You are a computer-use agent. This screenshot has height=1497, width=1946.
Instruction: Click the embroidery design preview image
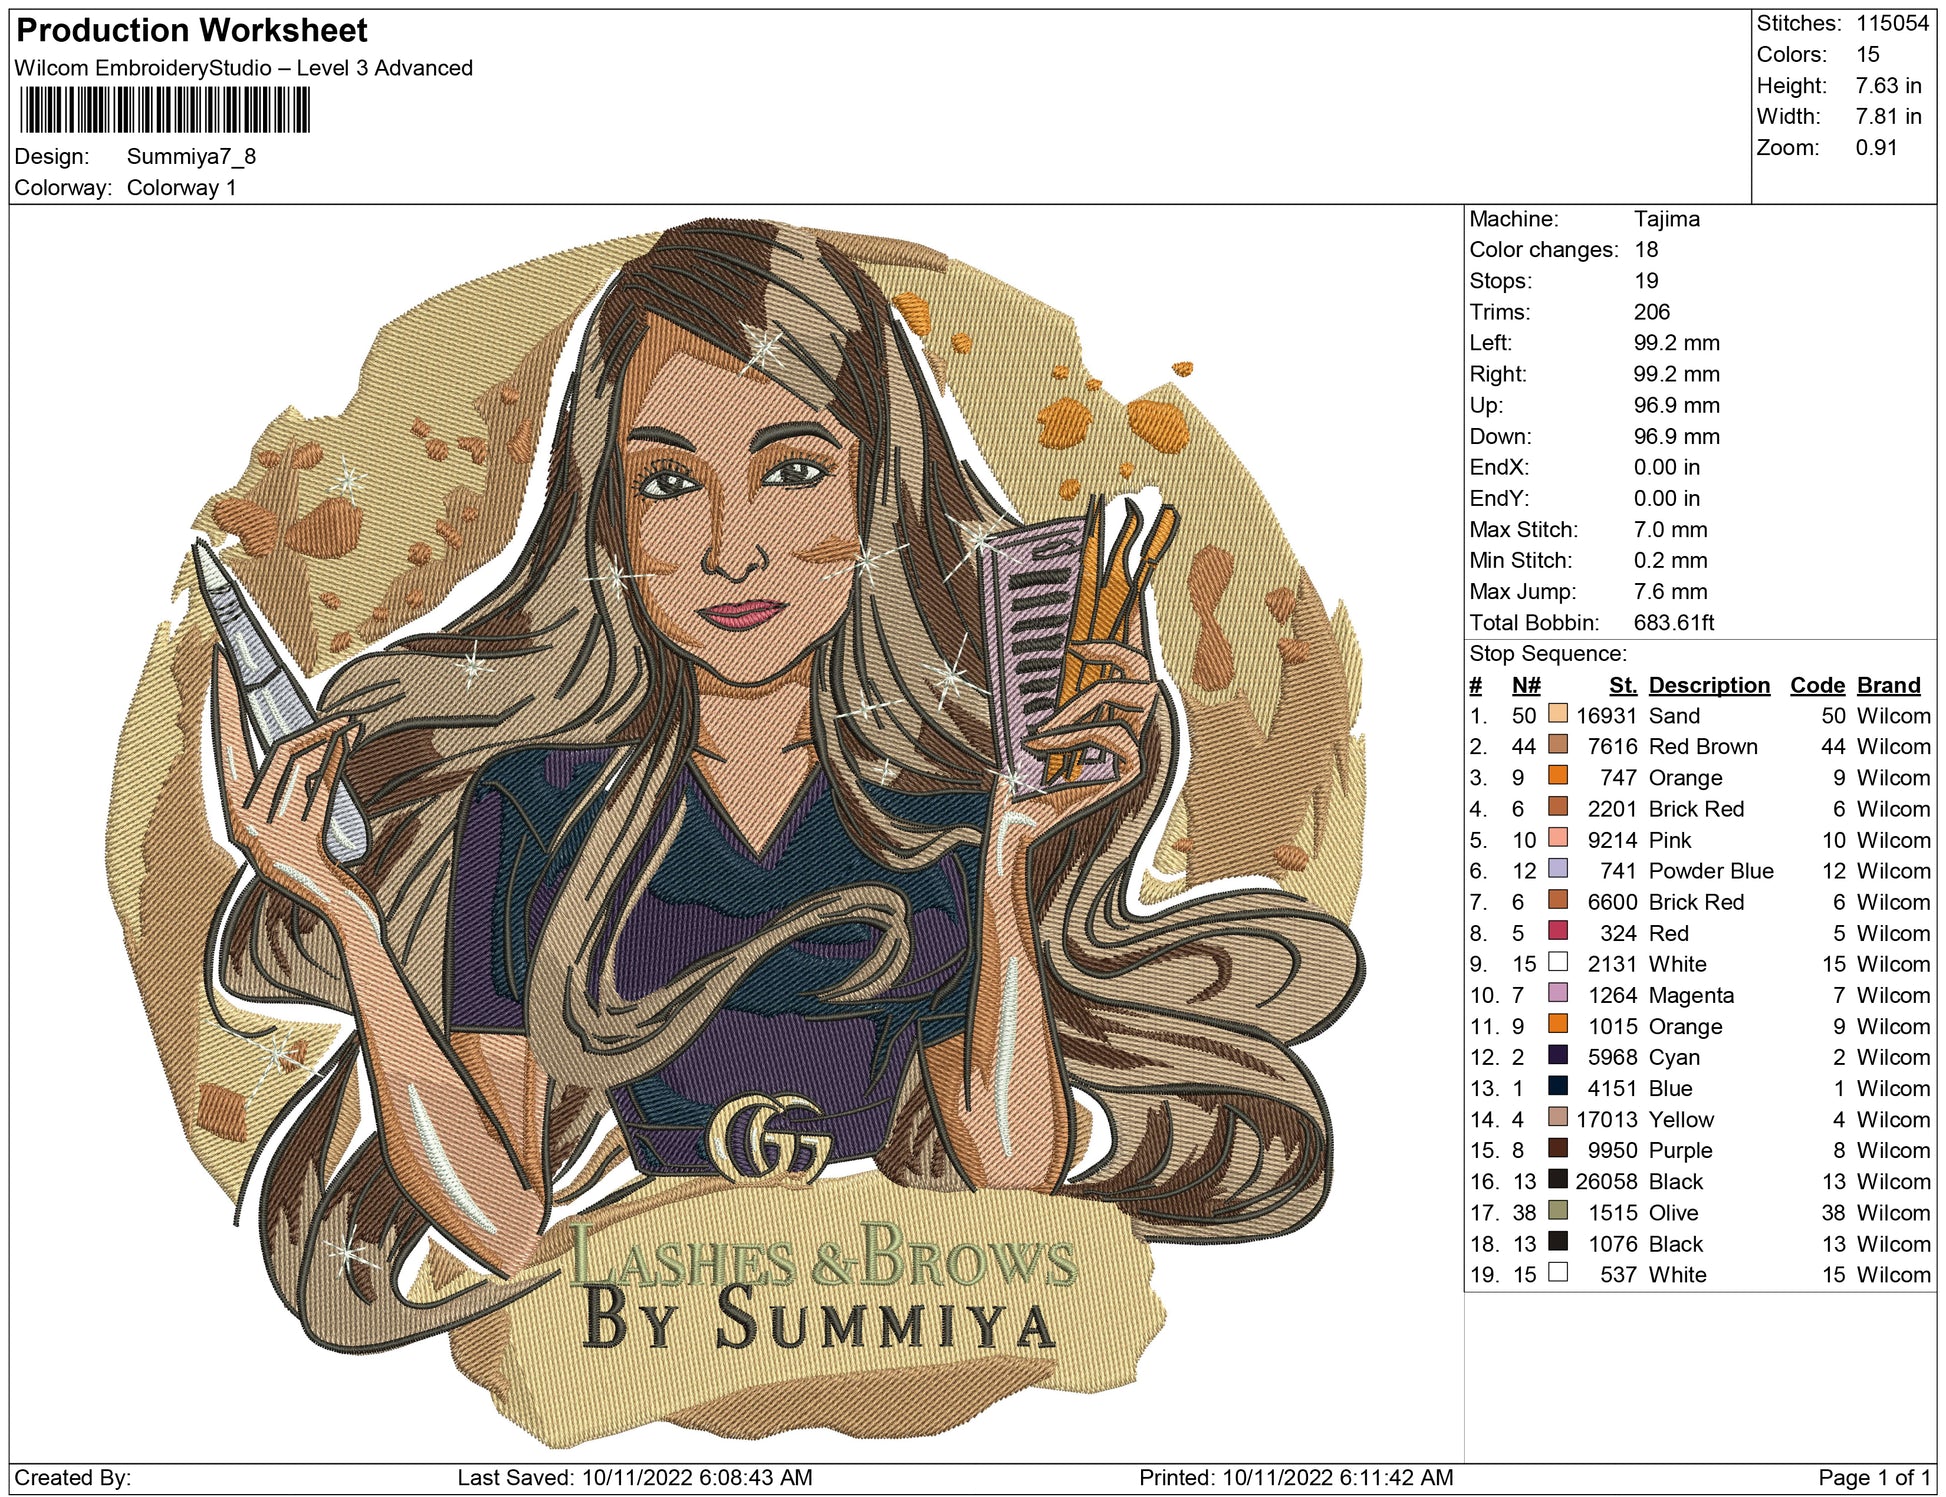(x=735, y=830)
